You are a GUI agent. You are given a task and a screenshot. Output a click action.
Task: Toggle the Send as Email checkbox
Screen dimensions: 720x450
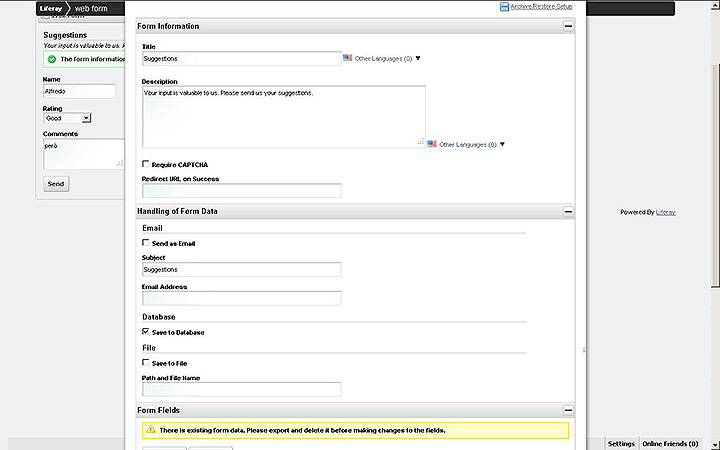pyautogui.click(x=146, y=242)
